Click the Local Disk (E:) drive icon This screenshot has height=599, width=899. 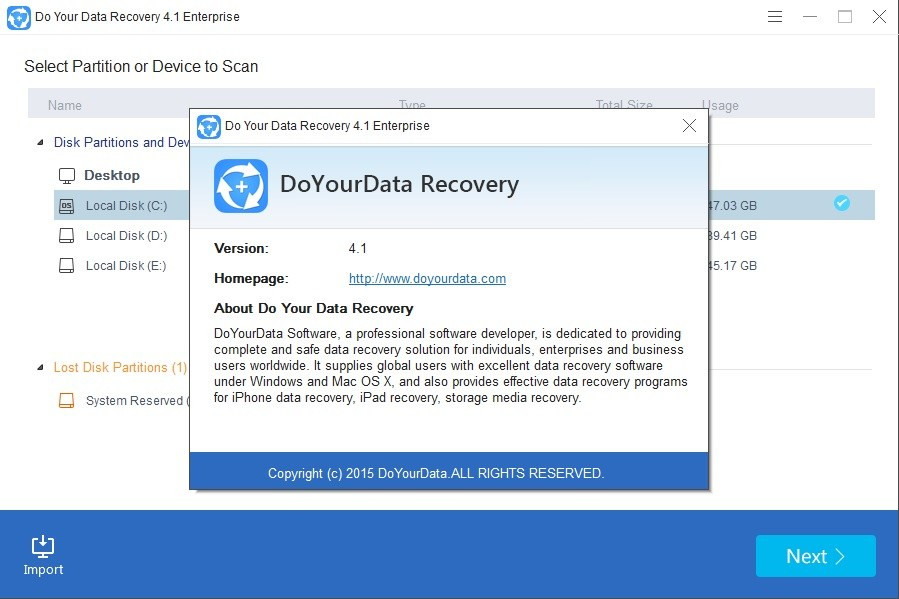[67, 265]
